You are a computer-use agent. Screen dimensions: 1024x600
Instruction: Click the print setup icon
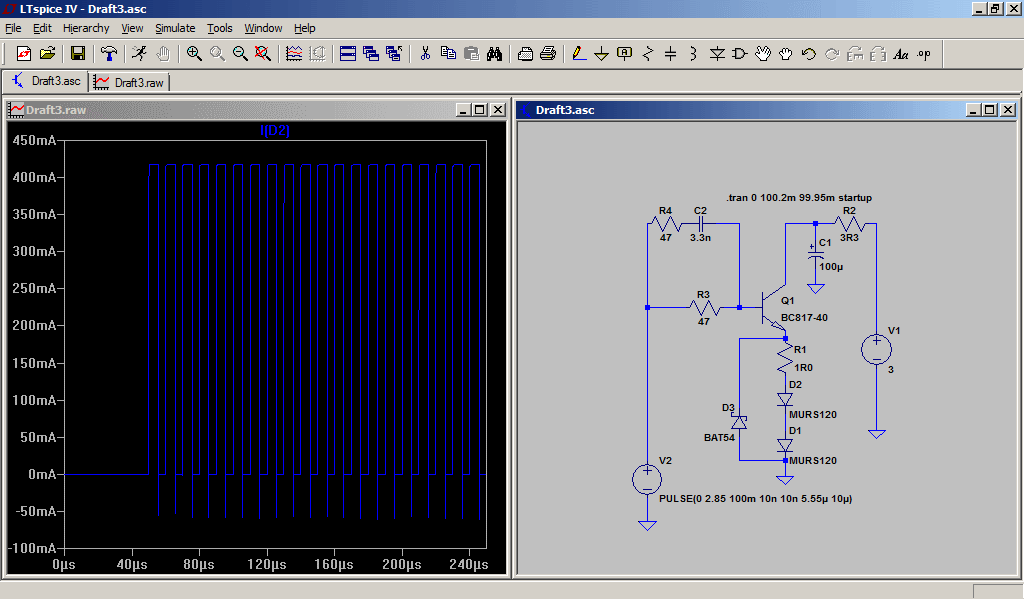tap(525, 54)
